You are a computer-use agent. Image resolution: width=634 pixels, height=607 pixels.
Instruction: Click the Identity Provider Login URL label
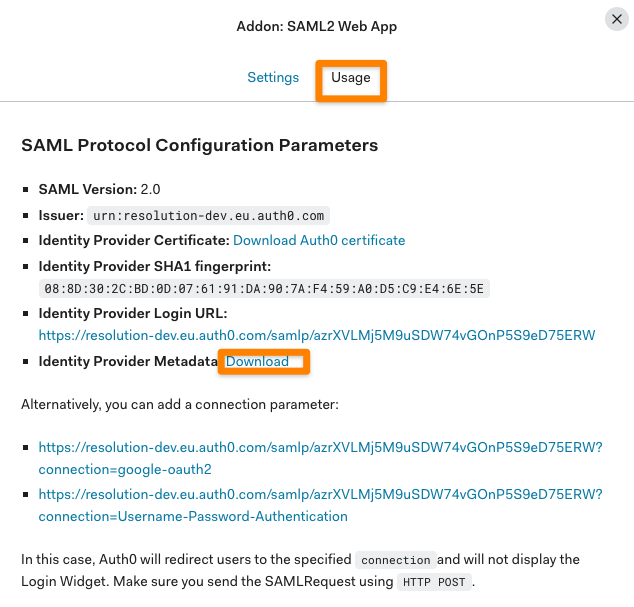coord(133,313)
